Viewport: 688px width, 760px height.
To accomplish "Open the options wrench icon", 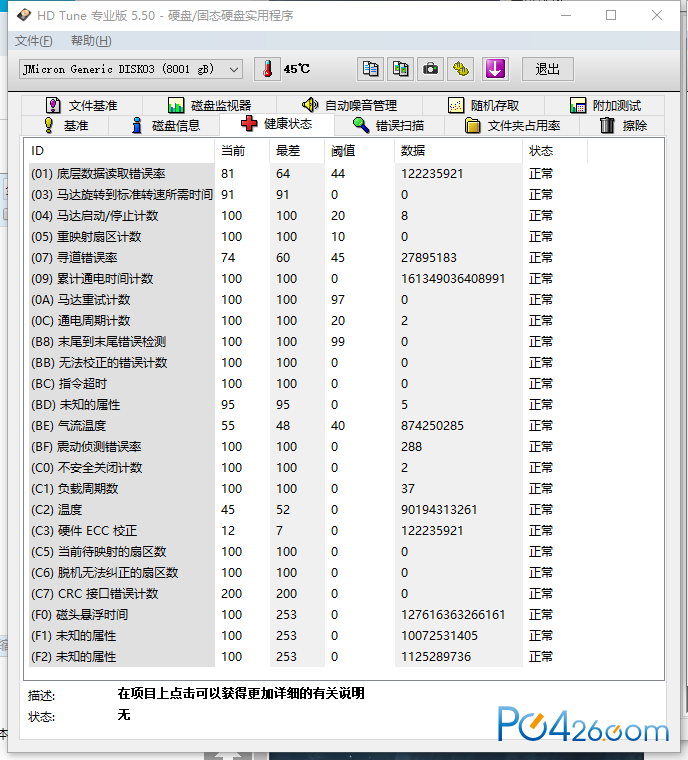I will 461,69.
